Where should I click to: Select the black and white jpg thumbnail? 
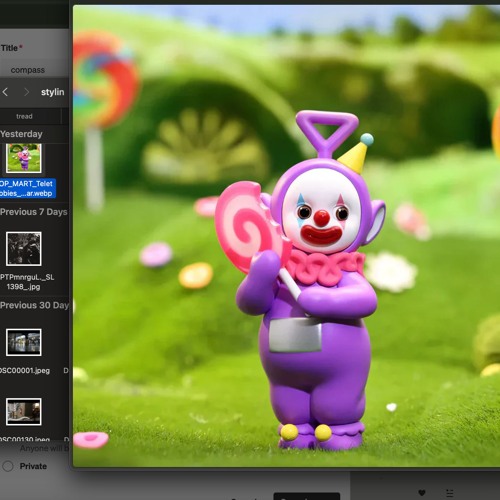[x=24, y=249]
